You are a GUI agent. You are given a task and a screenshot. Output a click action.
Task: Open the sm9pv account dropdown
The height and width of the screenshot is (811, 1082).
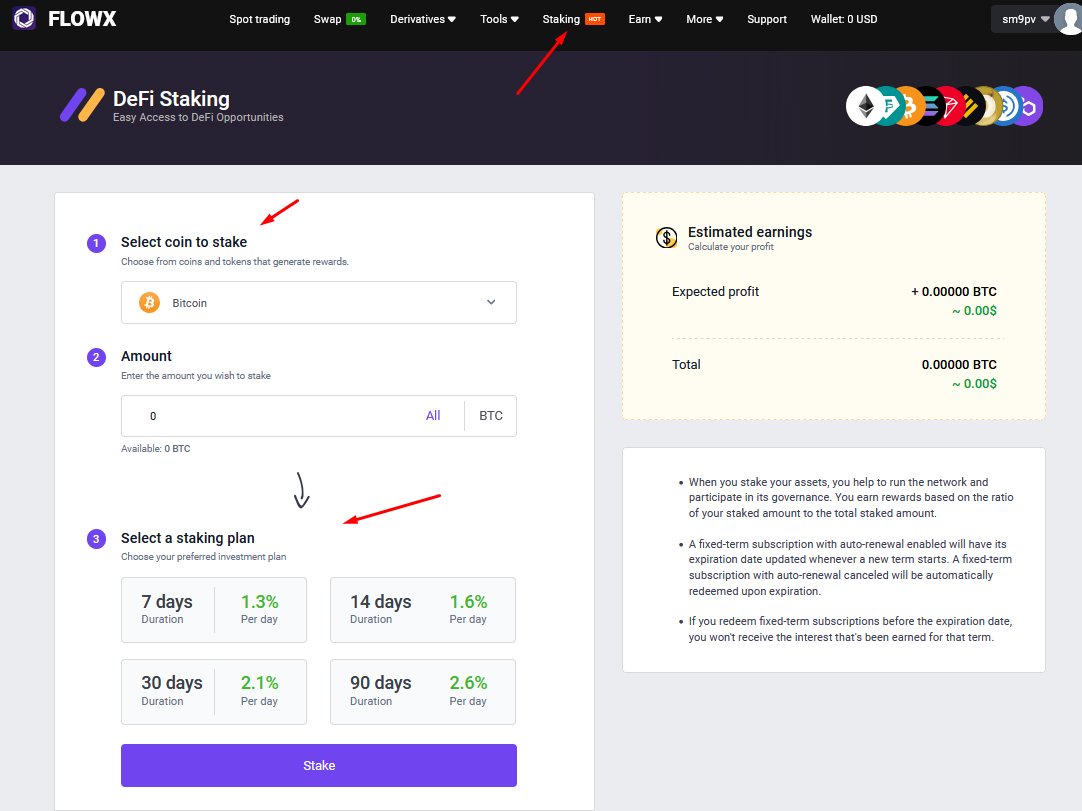coord(1025,19)
